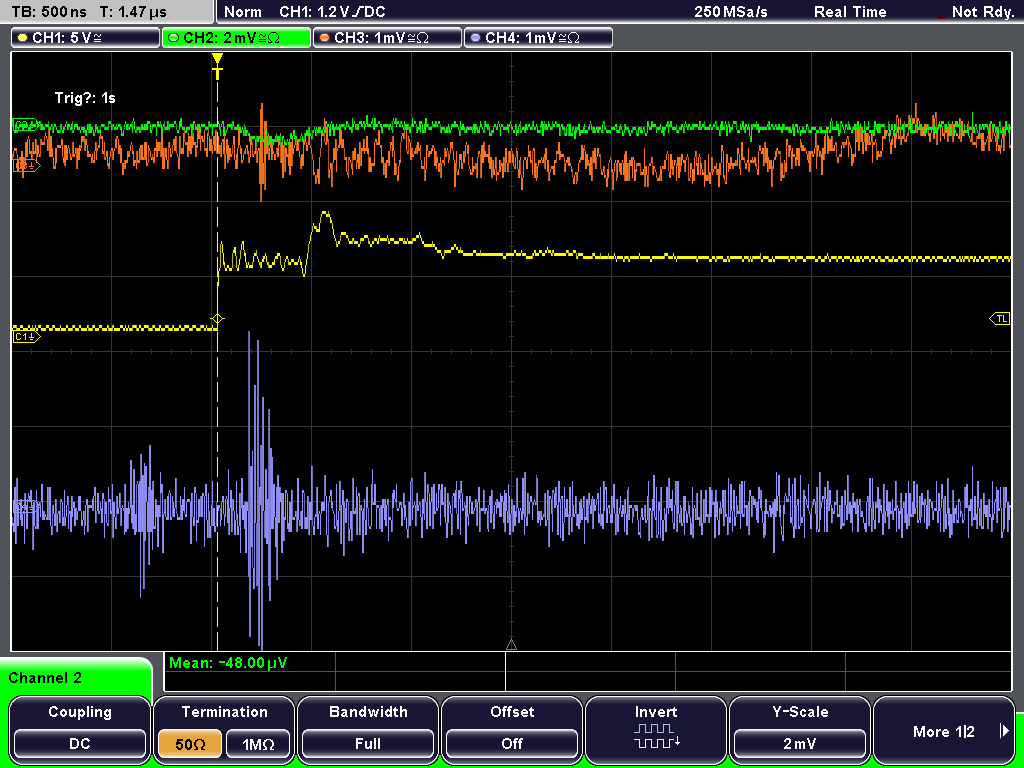Open the Y-Scale 2 mV setting

(799, 729)
